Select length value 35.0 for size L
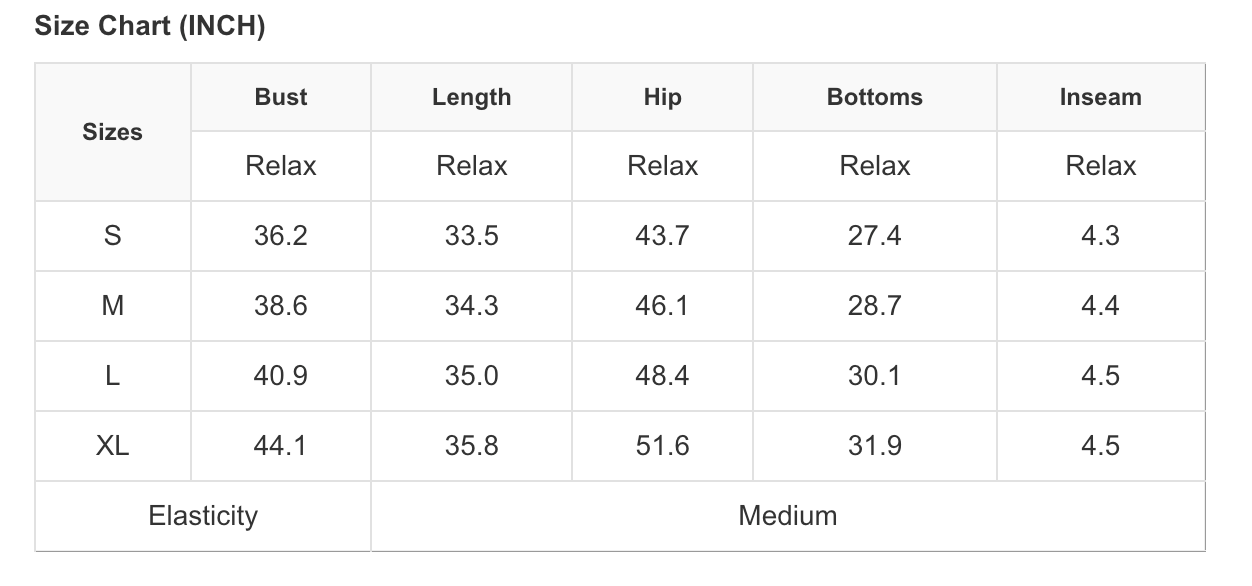This screenshot has width=1252, height=586. coord(471,376)
